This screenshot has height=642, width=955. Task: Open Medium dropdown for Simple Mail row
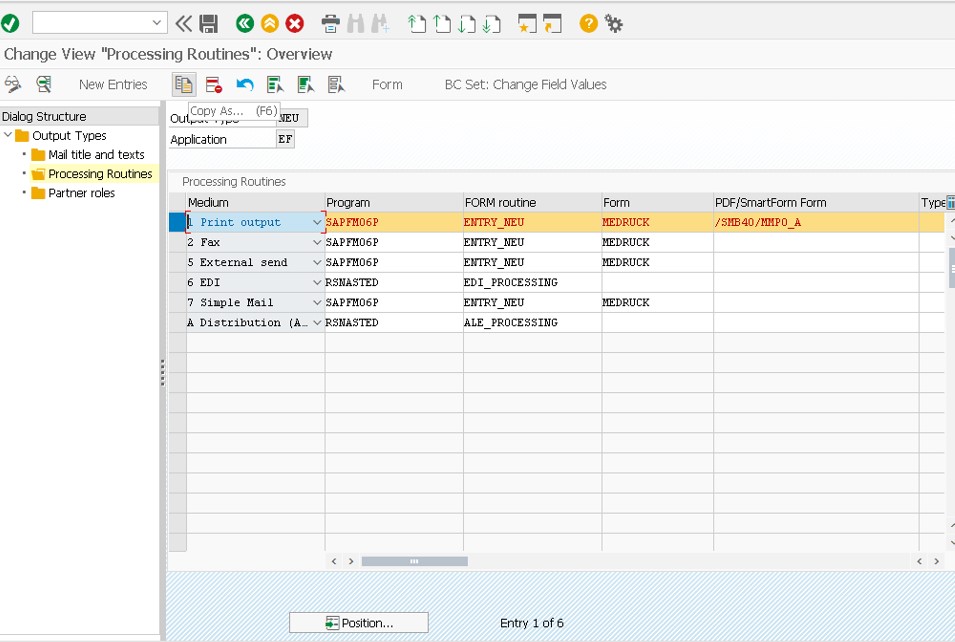click(x=317, y=303)
